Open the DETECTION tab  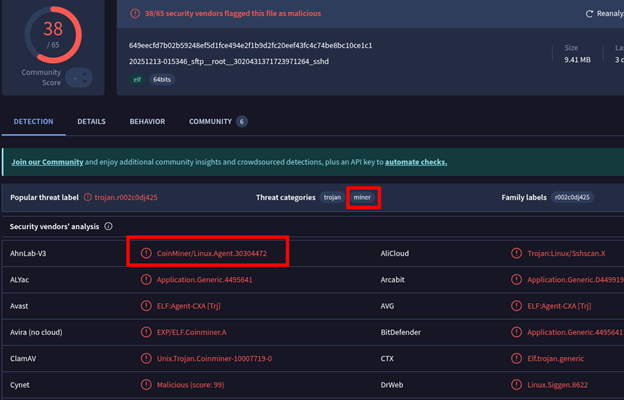point(33,122)
